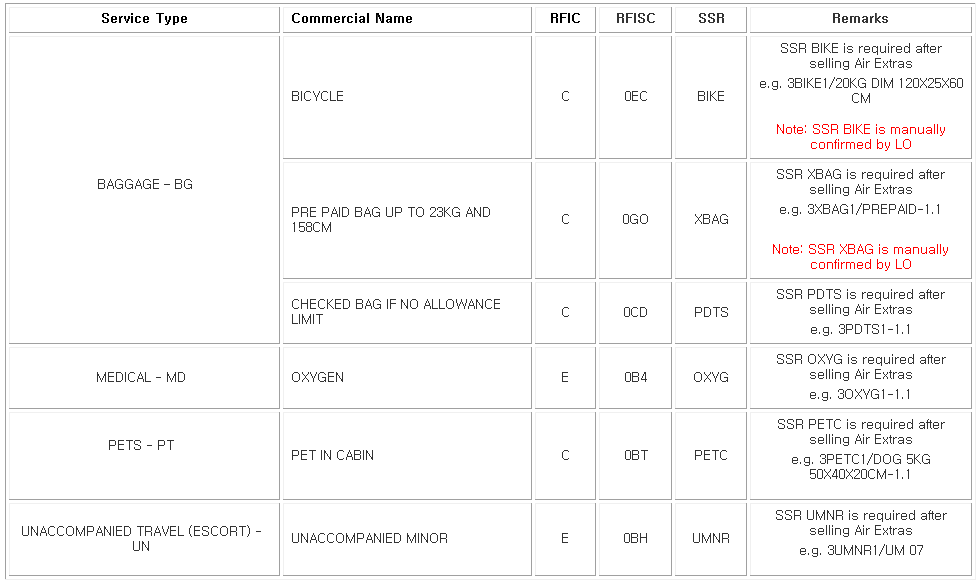
Task: Click the PDTS SSR code cell
Action: click(710, 312)
